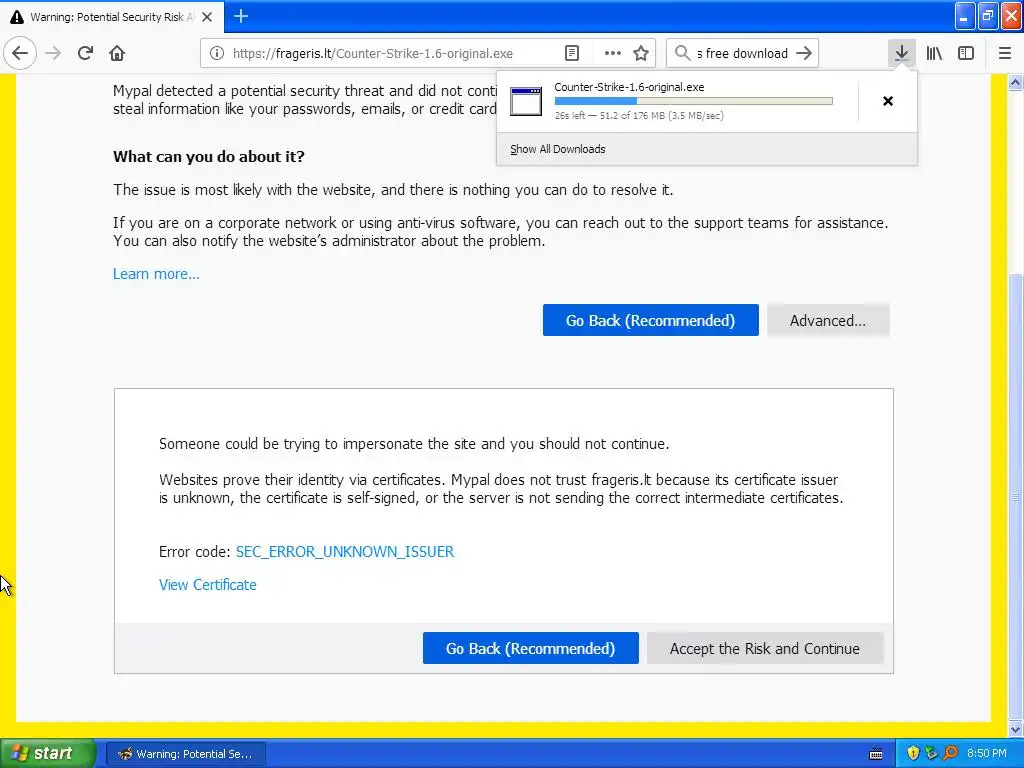Toggle the sidebar icon
The image size is (1024, 768).
point(966,53)
